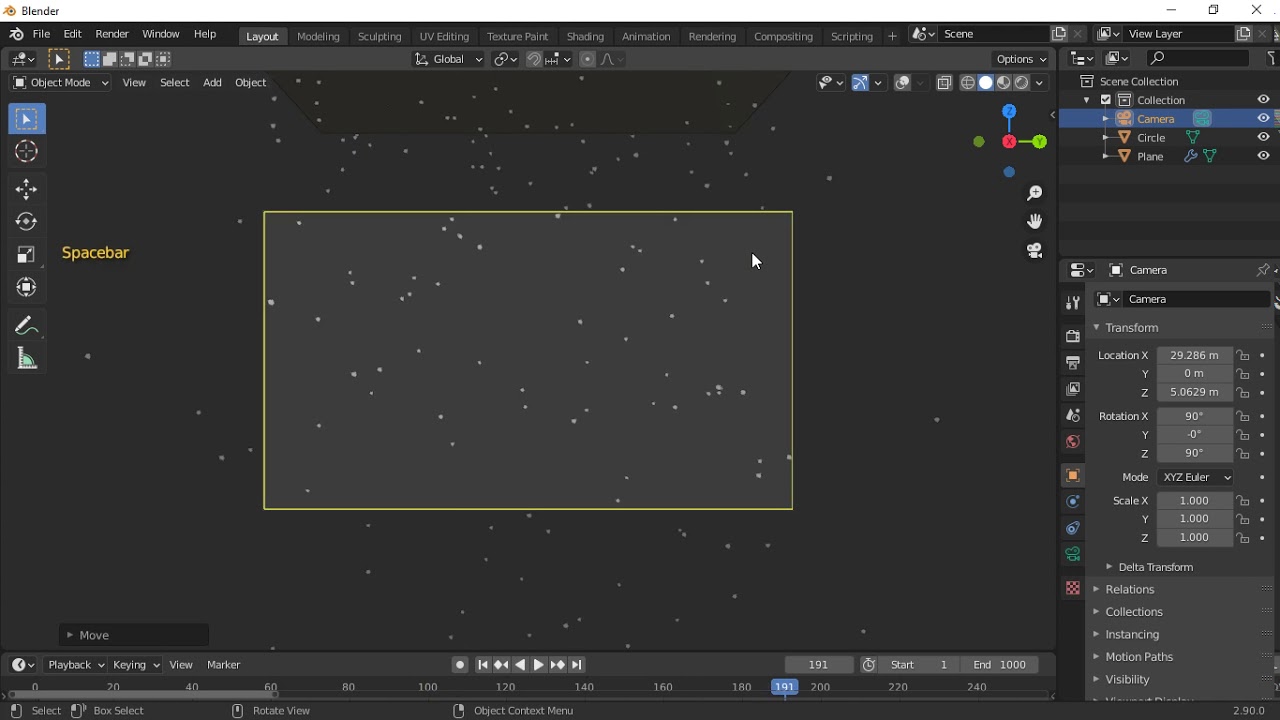
Task: Toggle the Location X lock icon
Action: (x=1243, y=356)
